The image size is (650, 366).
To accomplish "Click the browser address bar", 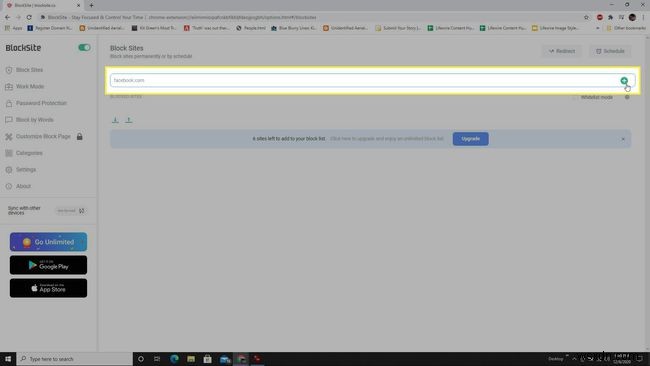I will (x=311, y=17).
